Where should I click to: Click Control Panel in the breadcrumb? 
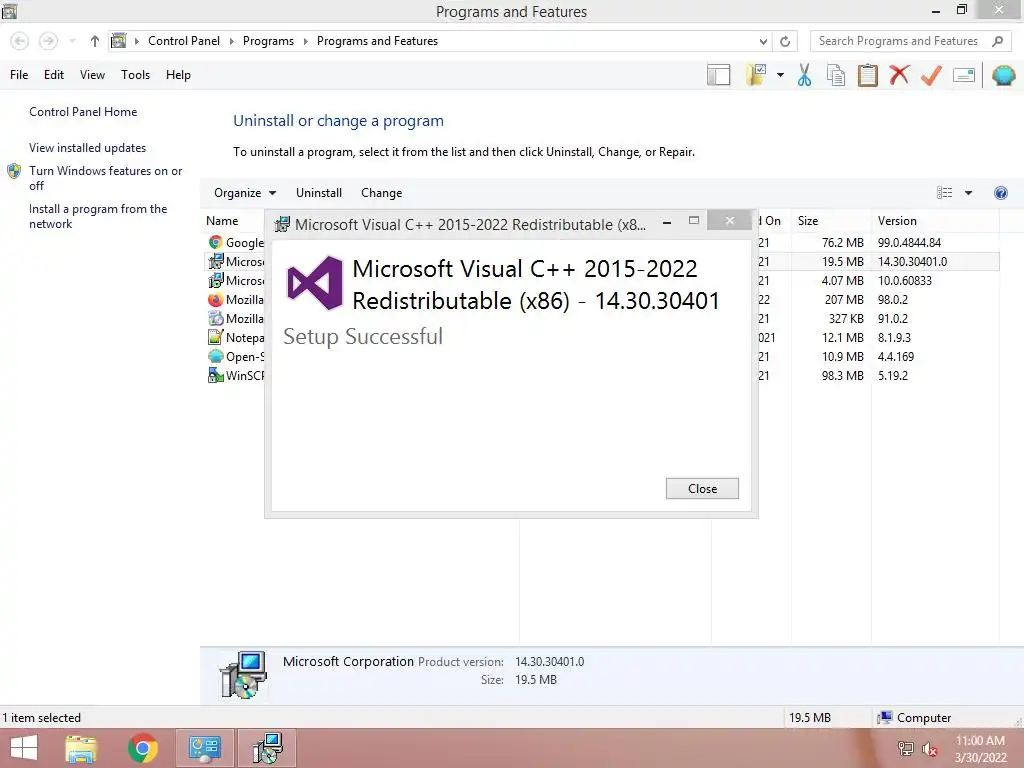coord(184,41)
